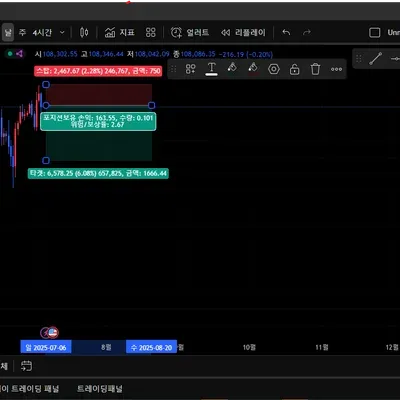The width and height of the screenshot is (400, 400).
Task: Click the 포지션보유 손익 position info label
Action: (98, 121)
